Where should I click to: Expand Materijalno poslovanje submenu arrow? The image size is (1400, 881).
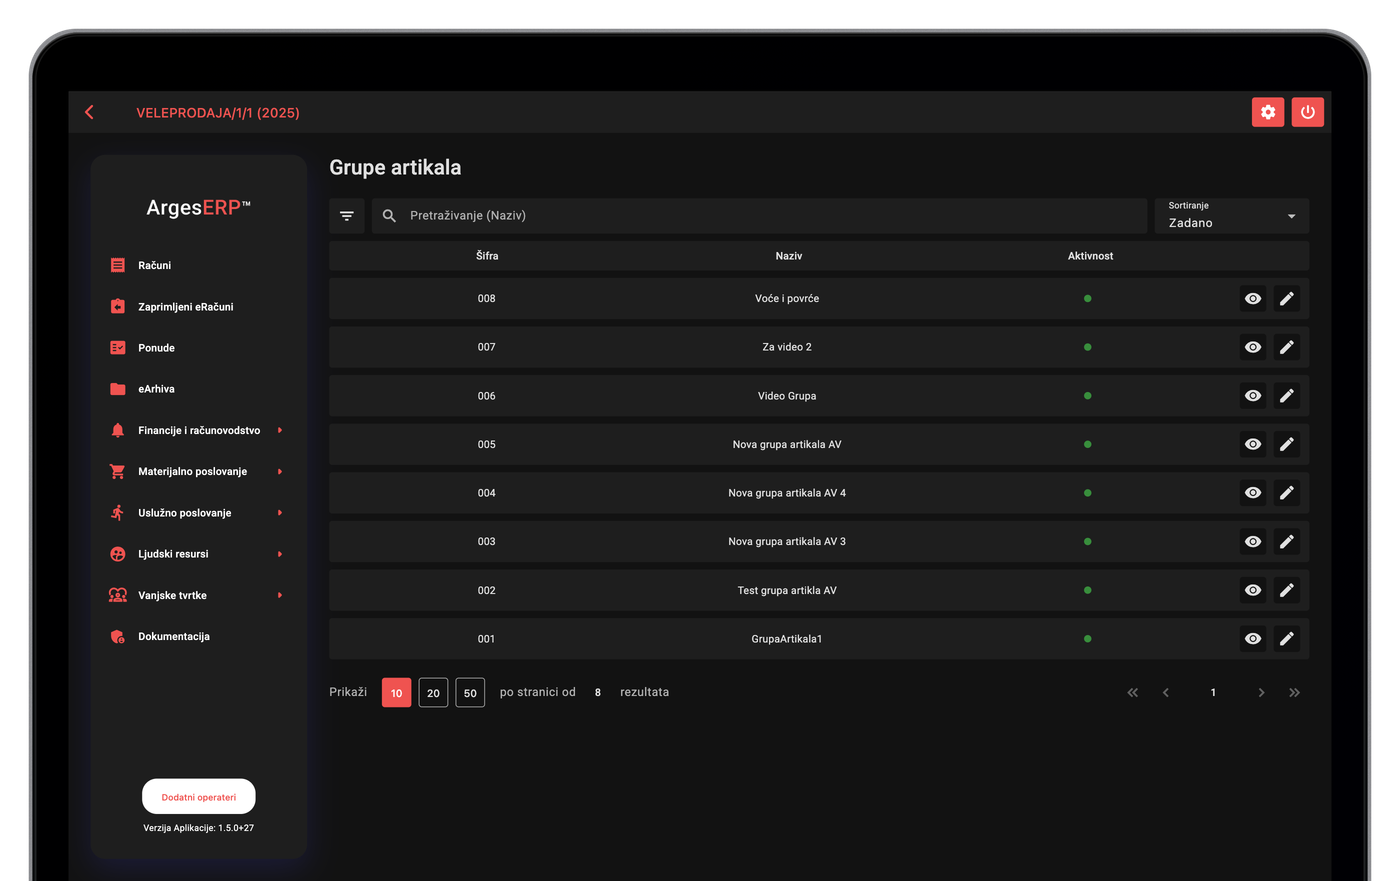(280, 471)
